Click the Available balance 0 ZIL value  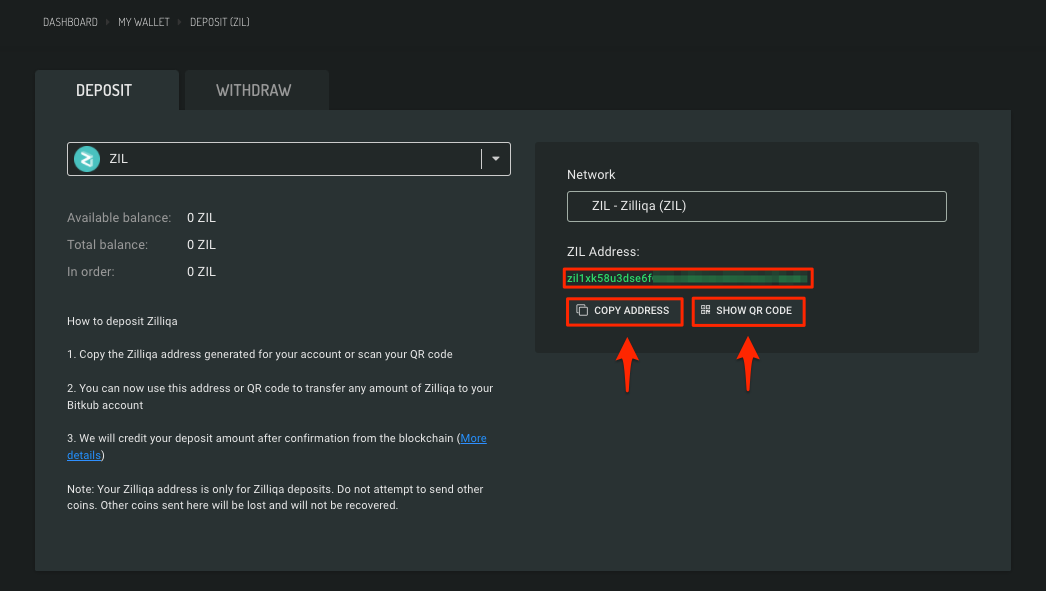click(x=201, y=218)
